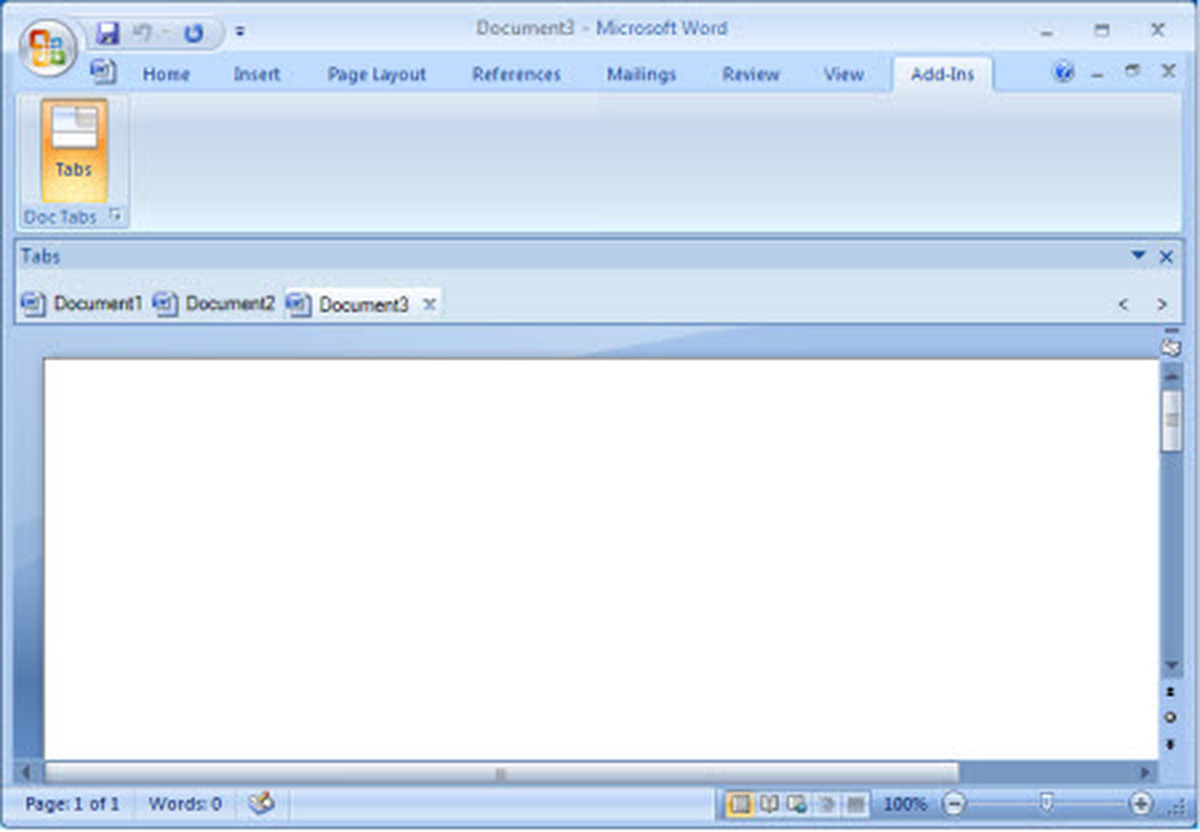Image resolution: width=1200 pixels, height=832 pixels.
Task: Open the Quick Access Toolbar customize dropdown
Action: point(240,31)
